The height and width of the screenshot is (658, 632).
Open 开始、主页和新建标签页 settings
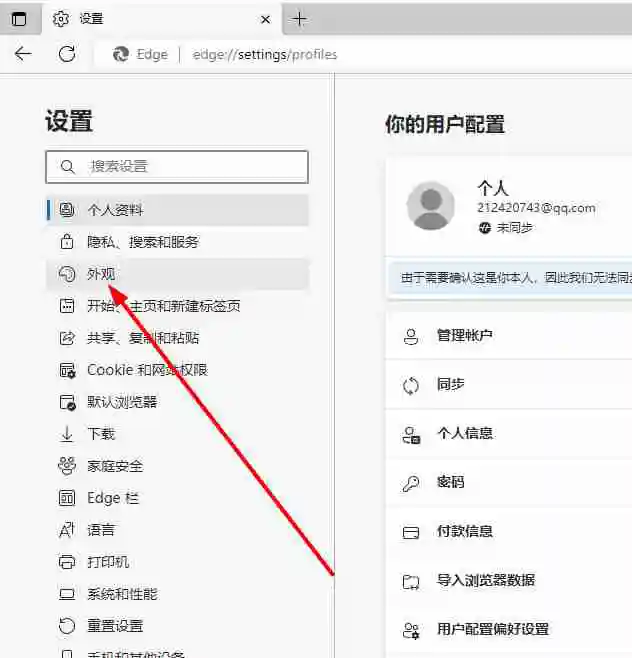click(177, 306)
